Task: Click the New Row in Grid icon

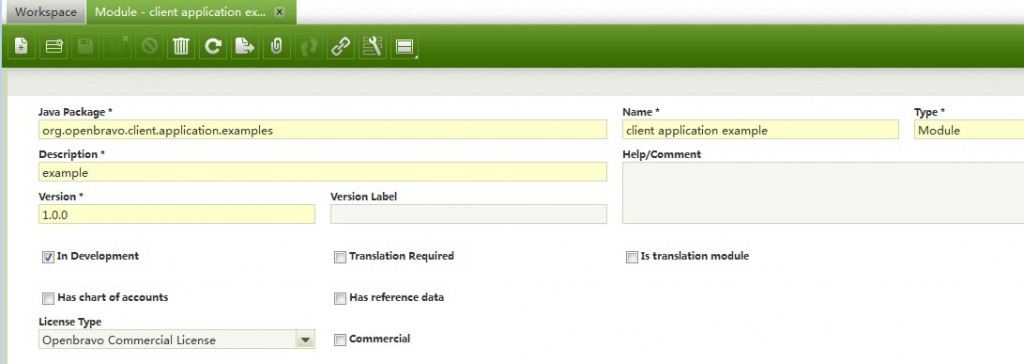Action: pyautogui.click(x=54, y=46)
